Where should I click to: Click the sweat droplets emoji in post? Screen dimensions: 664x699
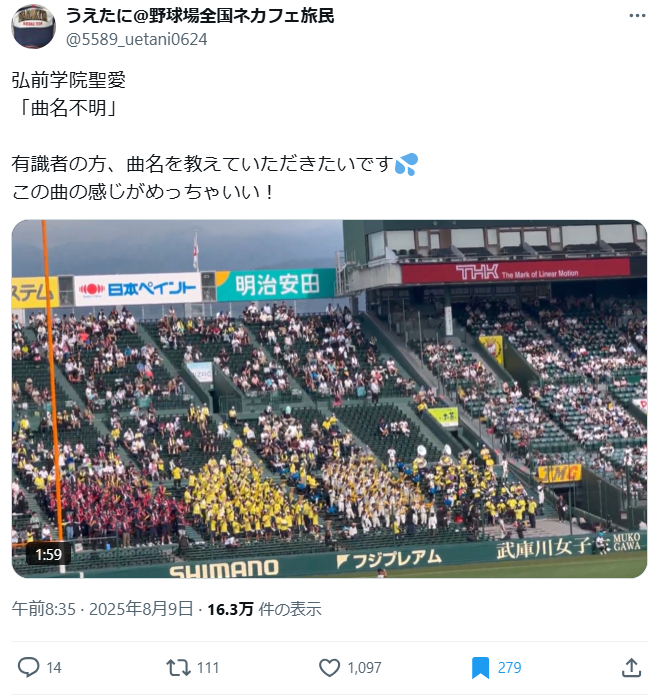point(406,164)
